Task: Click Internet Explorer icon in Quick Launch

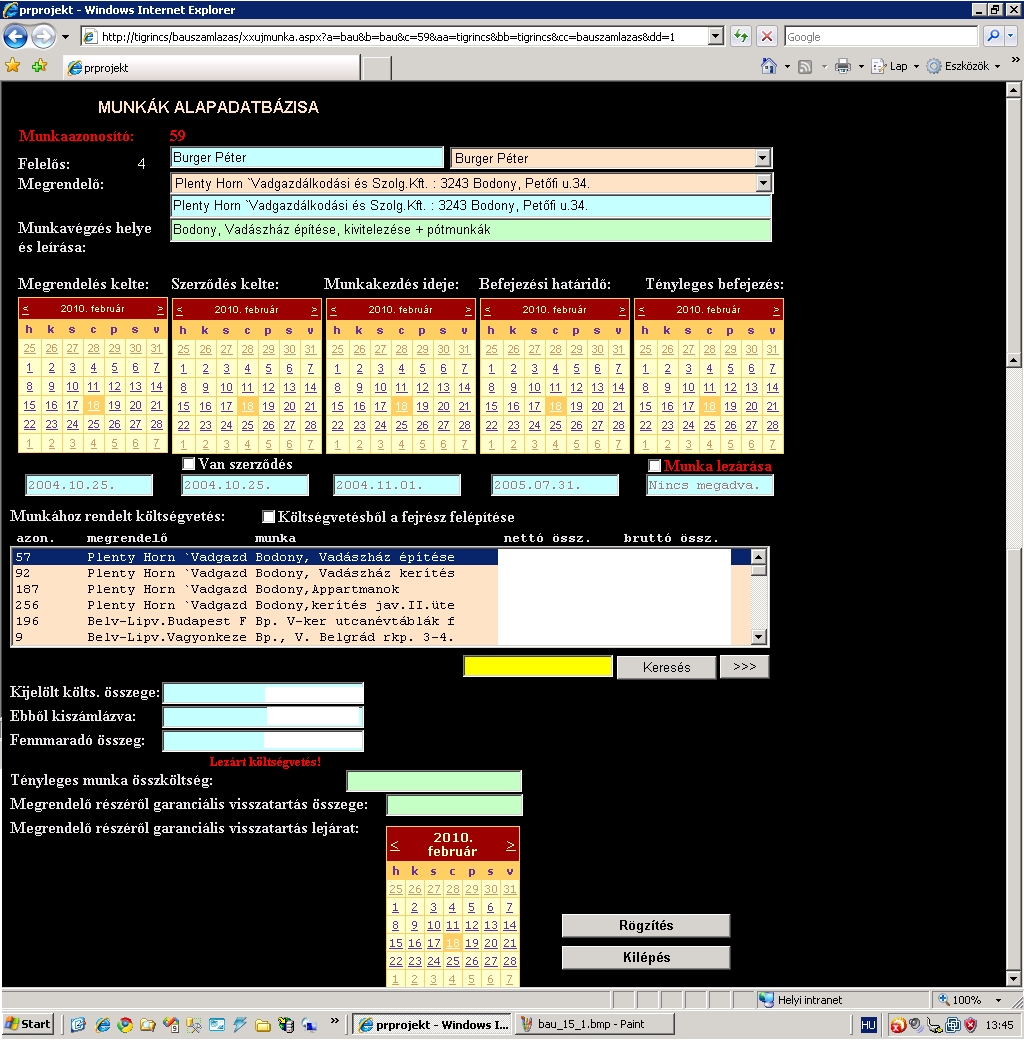Action: pyautogui.click(x=103, y=1025)
